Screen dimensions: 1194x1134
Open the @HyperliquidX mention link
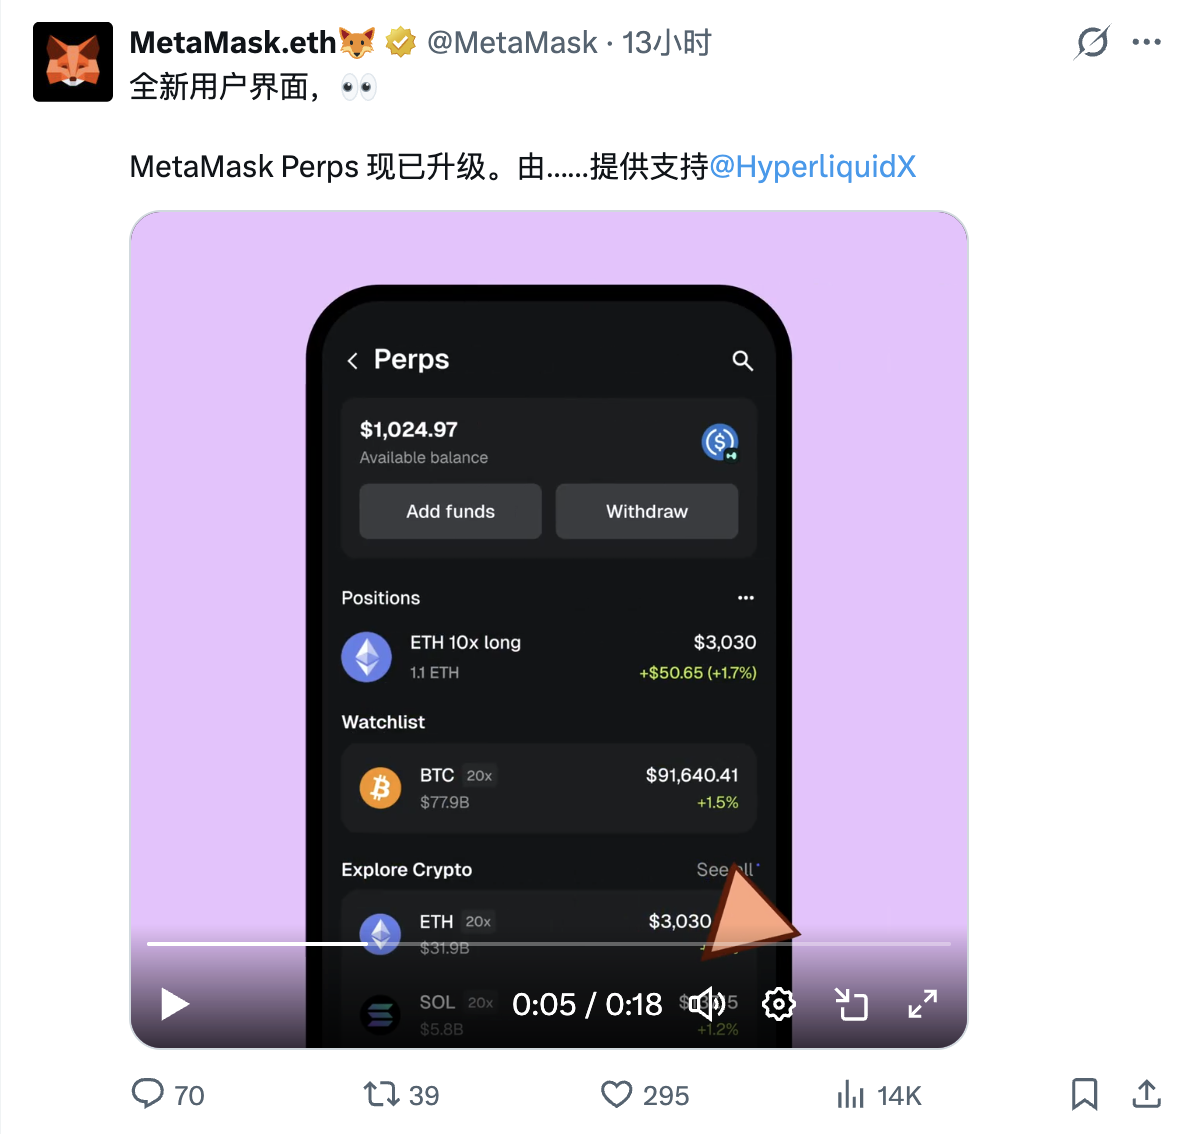point(812,167)
